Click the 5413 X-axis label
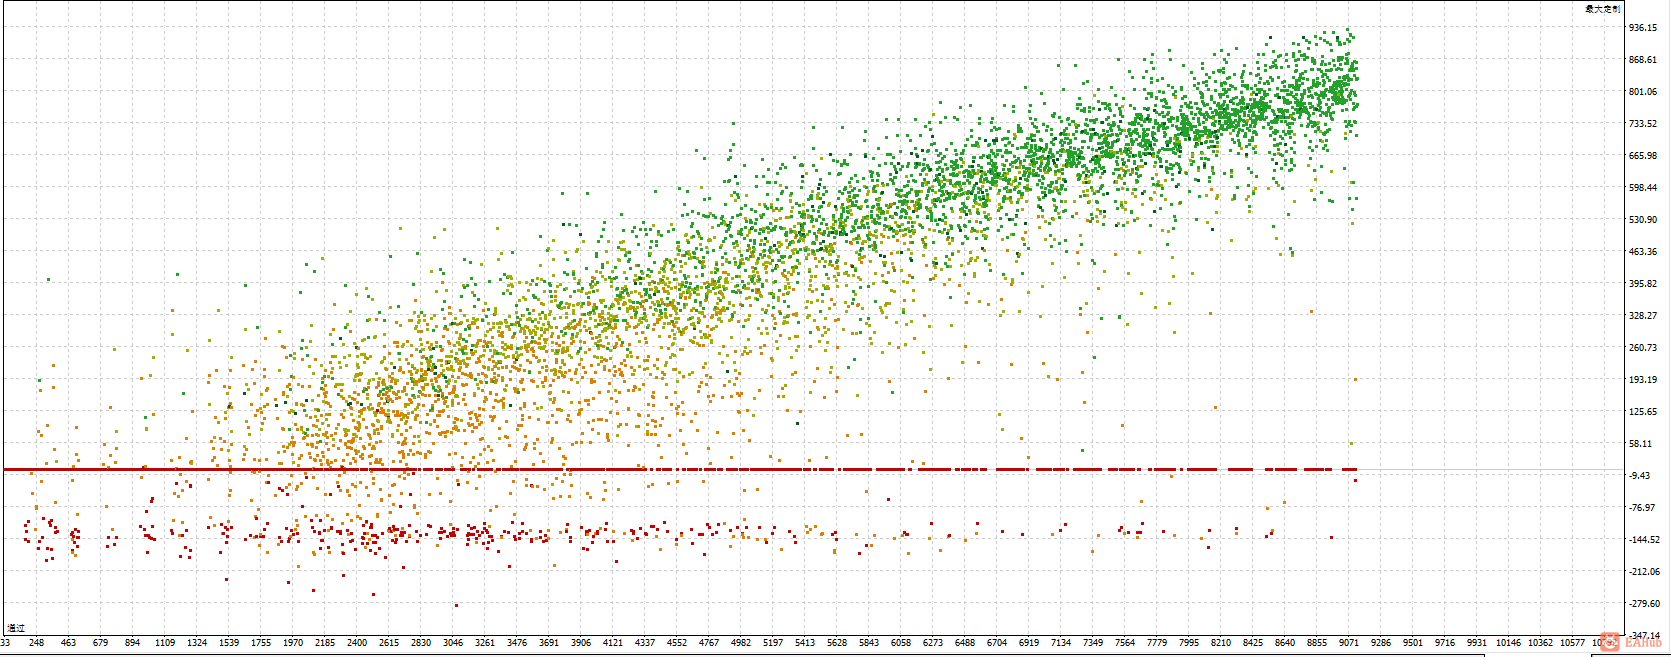 point(805,643)
